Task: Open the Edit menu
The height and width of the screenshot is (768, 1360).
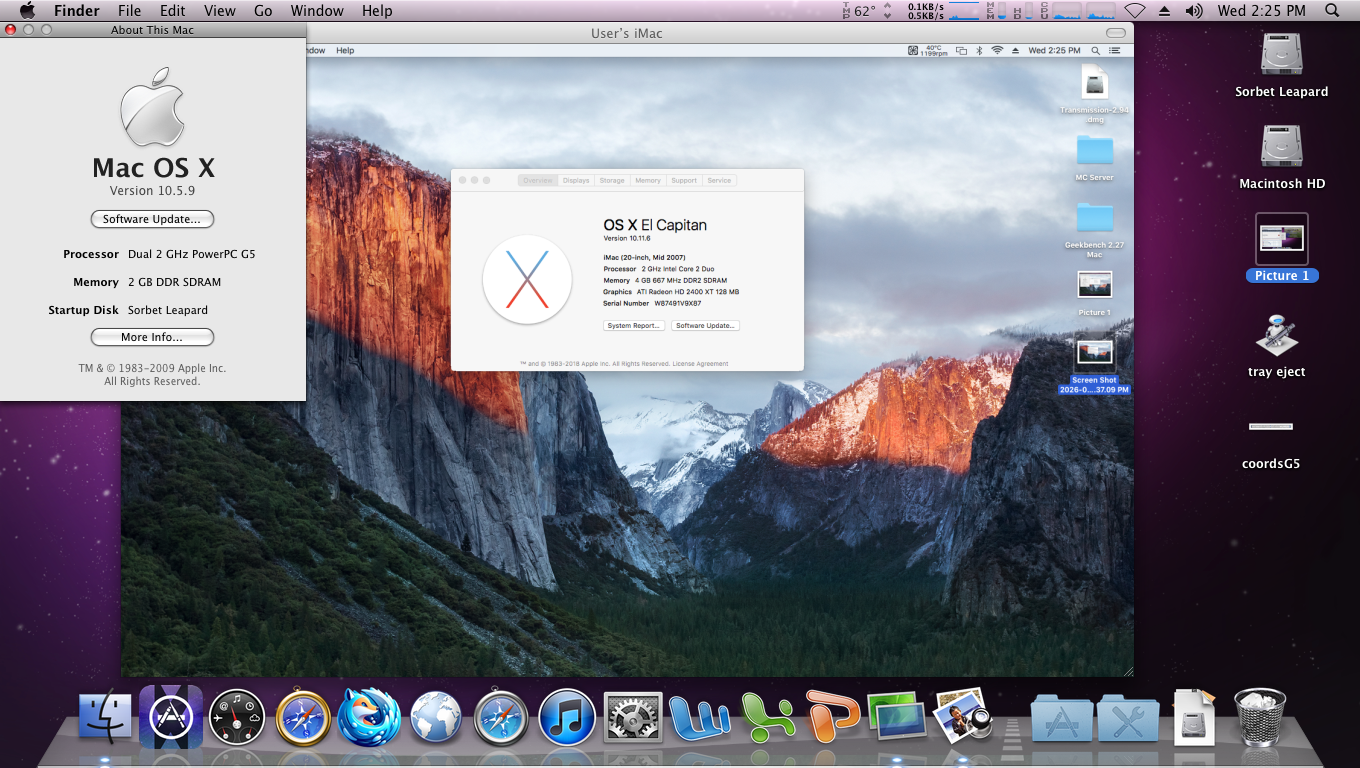Action: pos(173,11)
